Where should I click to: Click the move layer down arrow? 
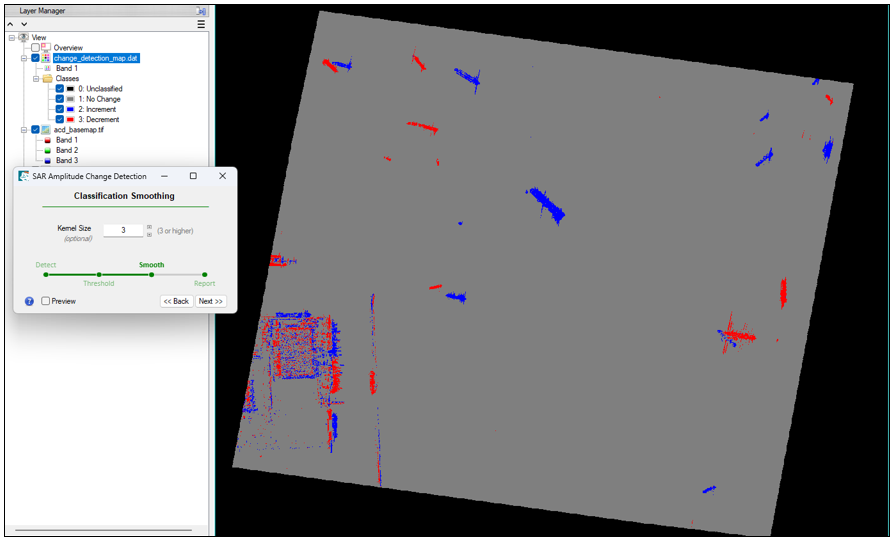(23, 24)
